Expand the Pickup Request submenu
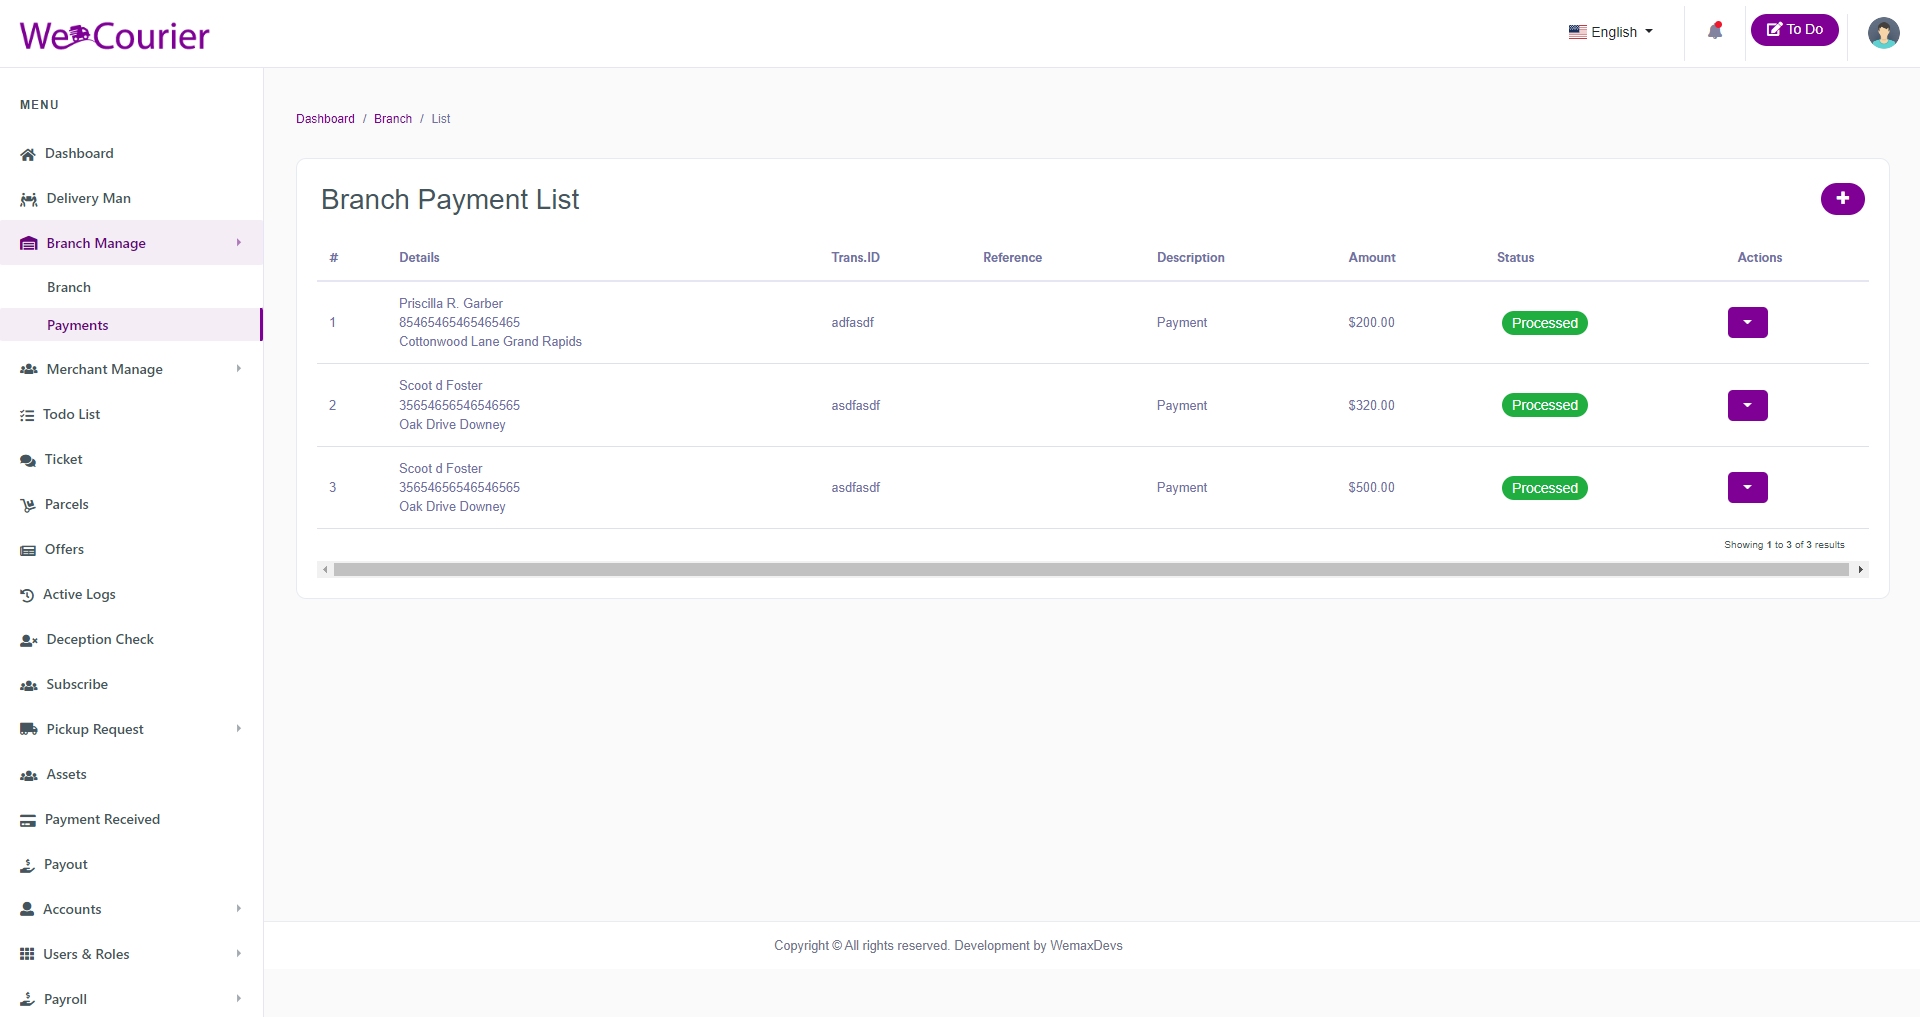Screen dimensions: 1920x1017 131,729
